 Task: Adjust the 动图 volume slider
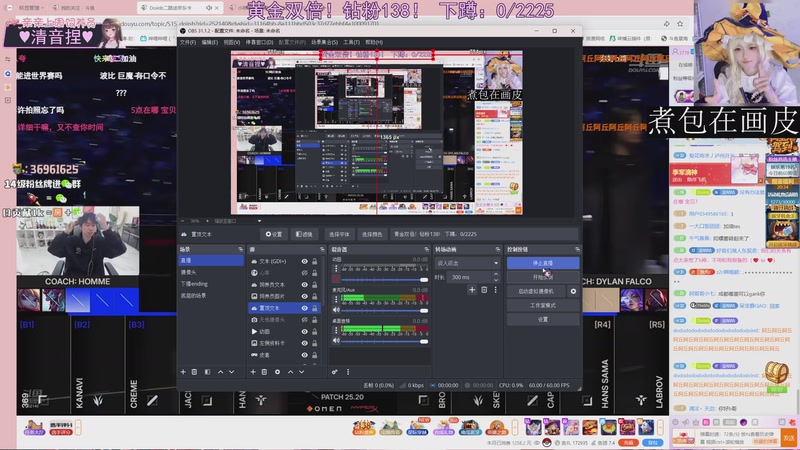pos(384,280)
